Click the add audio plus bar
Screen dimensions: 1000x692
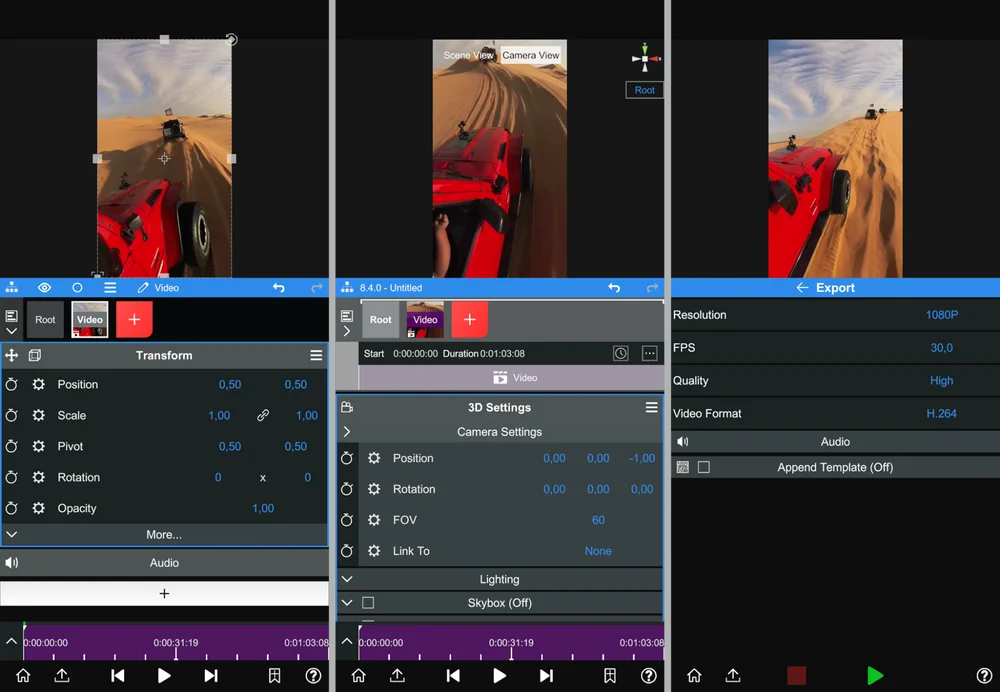click(164, 594)
